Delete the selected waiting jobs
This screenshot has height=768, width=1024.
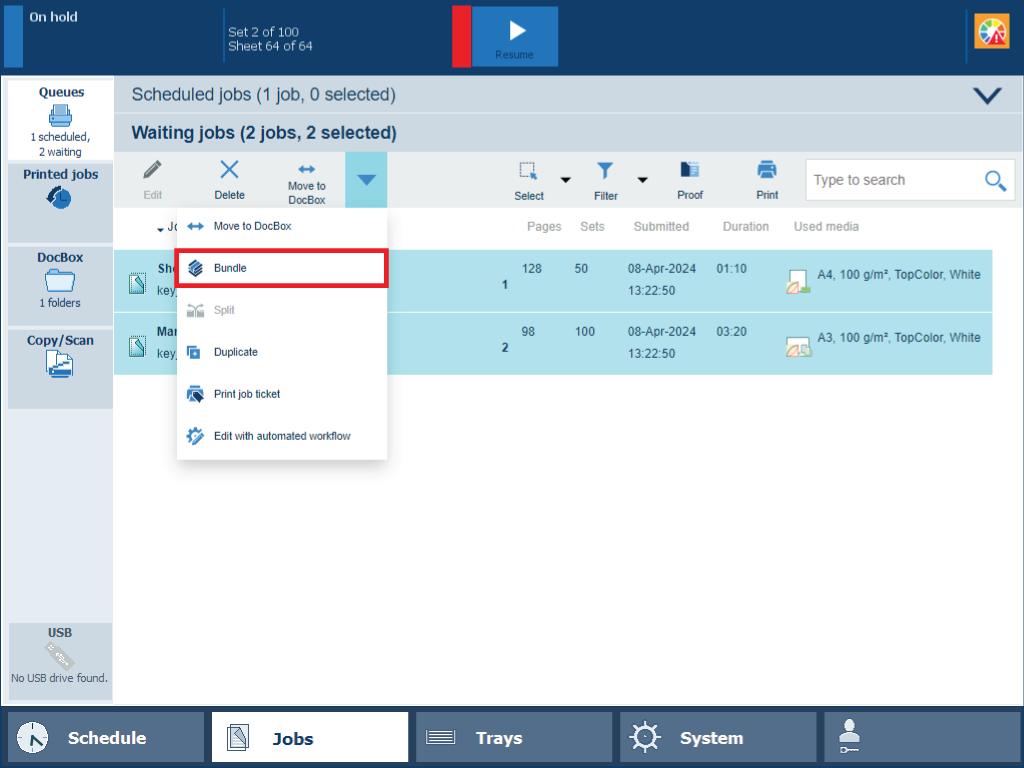(x=229, y=180)
